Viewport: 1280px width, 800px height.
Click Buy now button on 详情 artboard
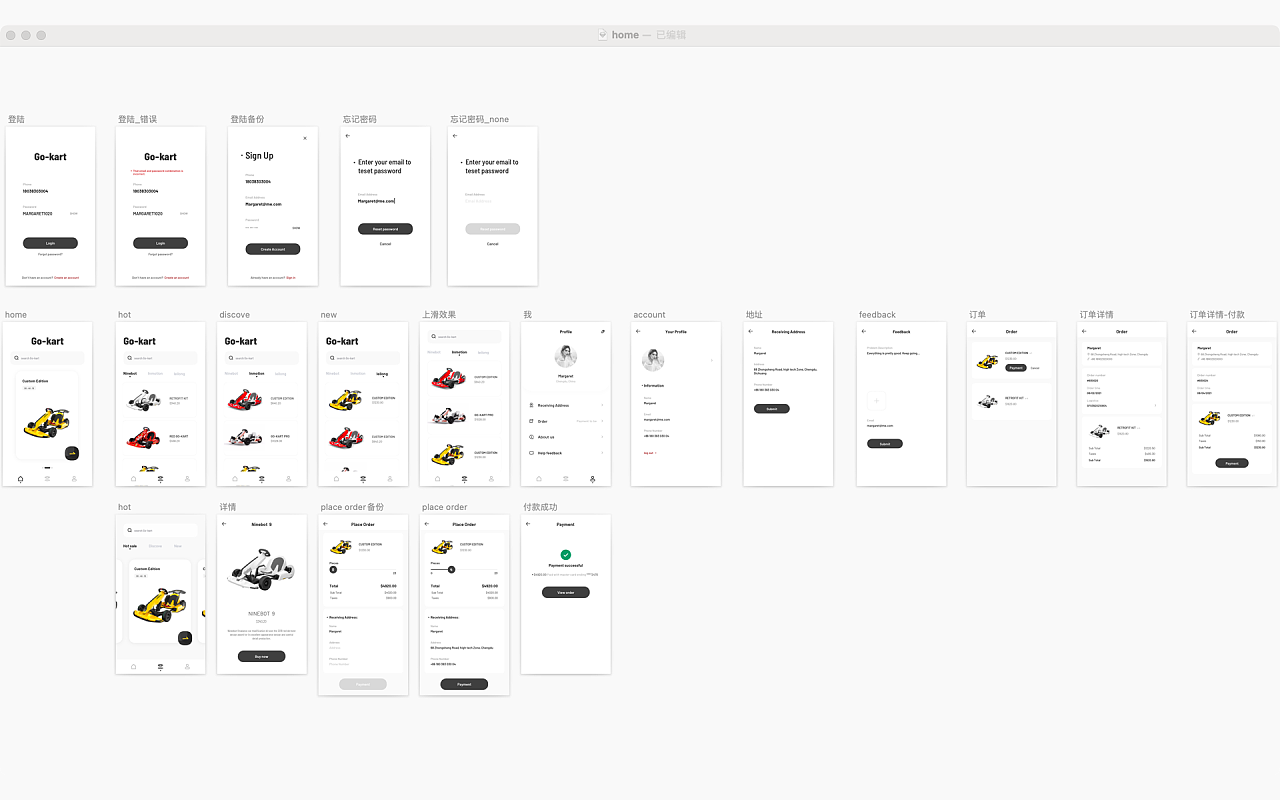[261, 657]
